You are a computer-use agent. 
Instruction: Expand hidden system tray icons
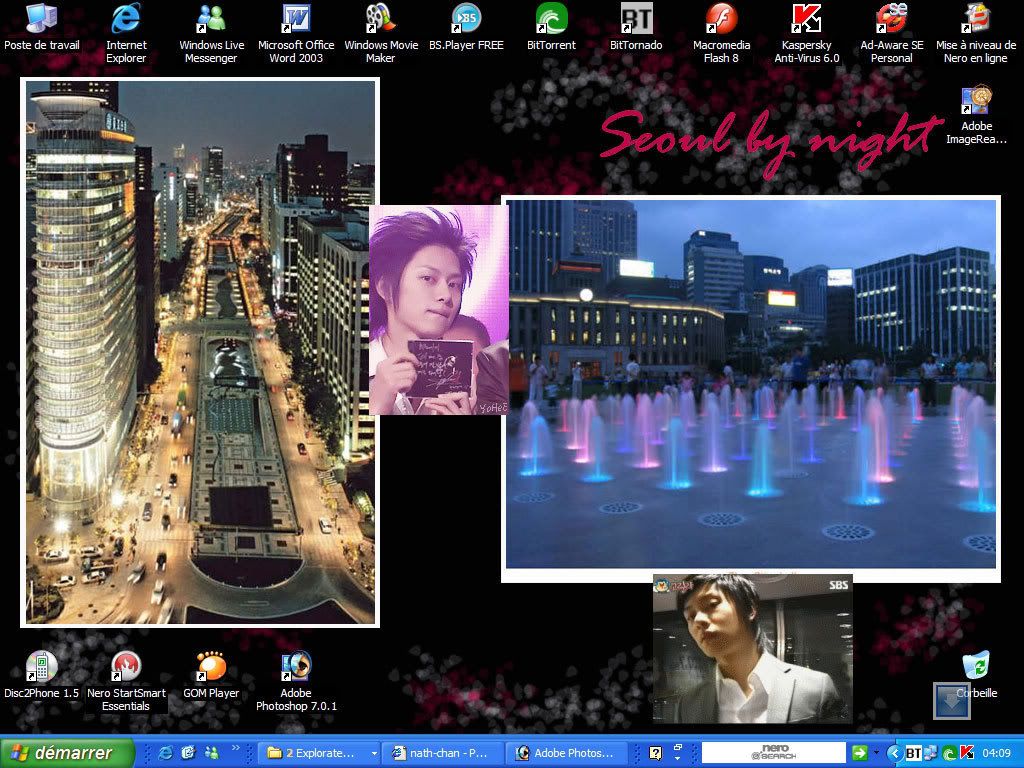(x=895, y=753)
